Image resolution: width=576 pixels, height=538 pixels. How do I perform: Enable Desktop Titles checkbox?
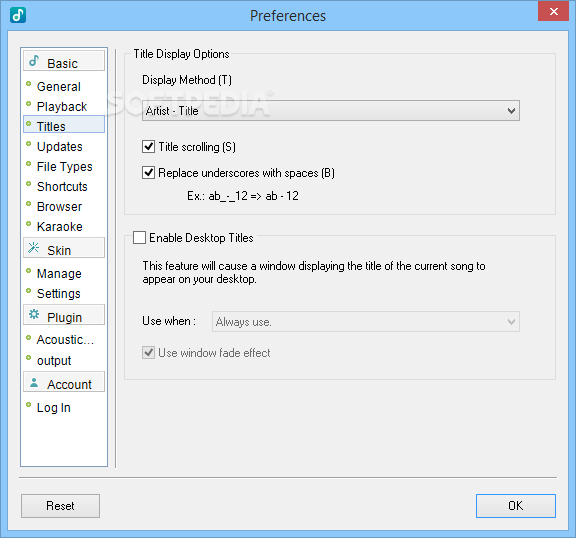pos(139,238)
